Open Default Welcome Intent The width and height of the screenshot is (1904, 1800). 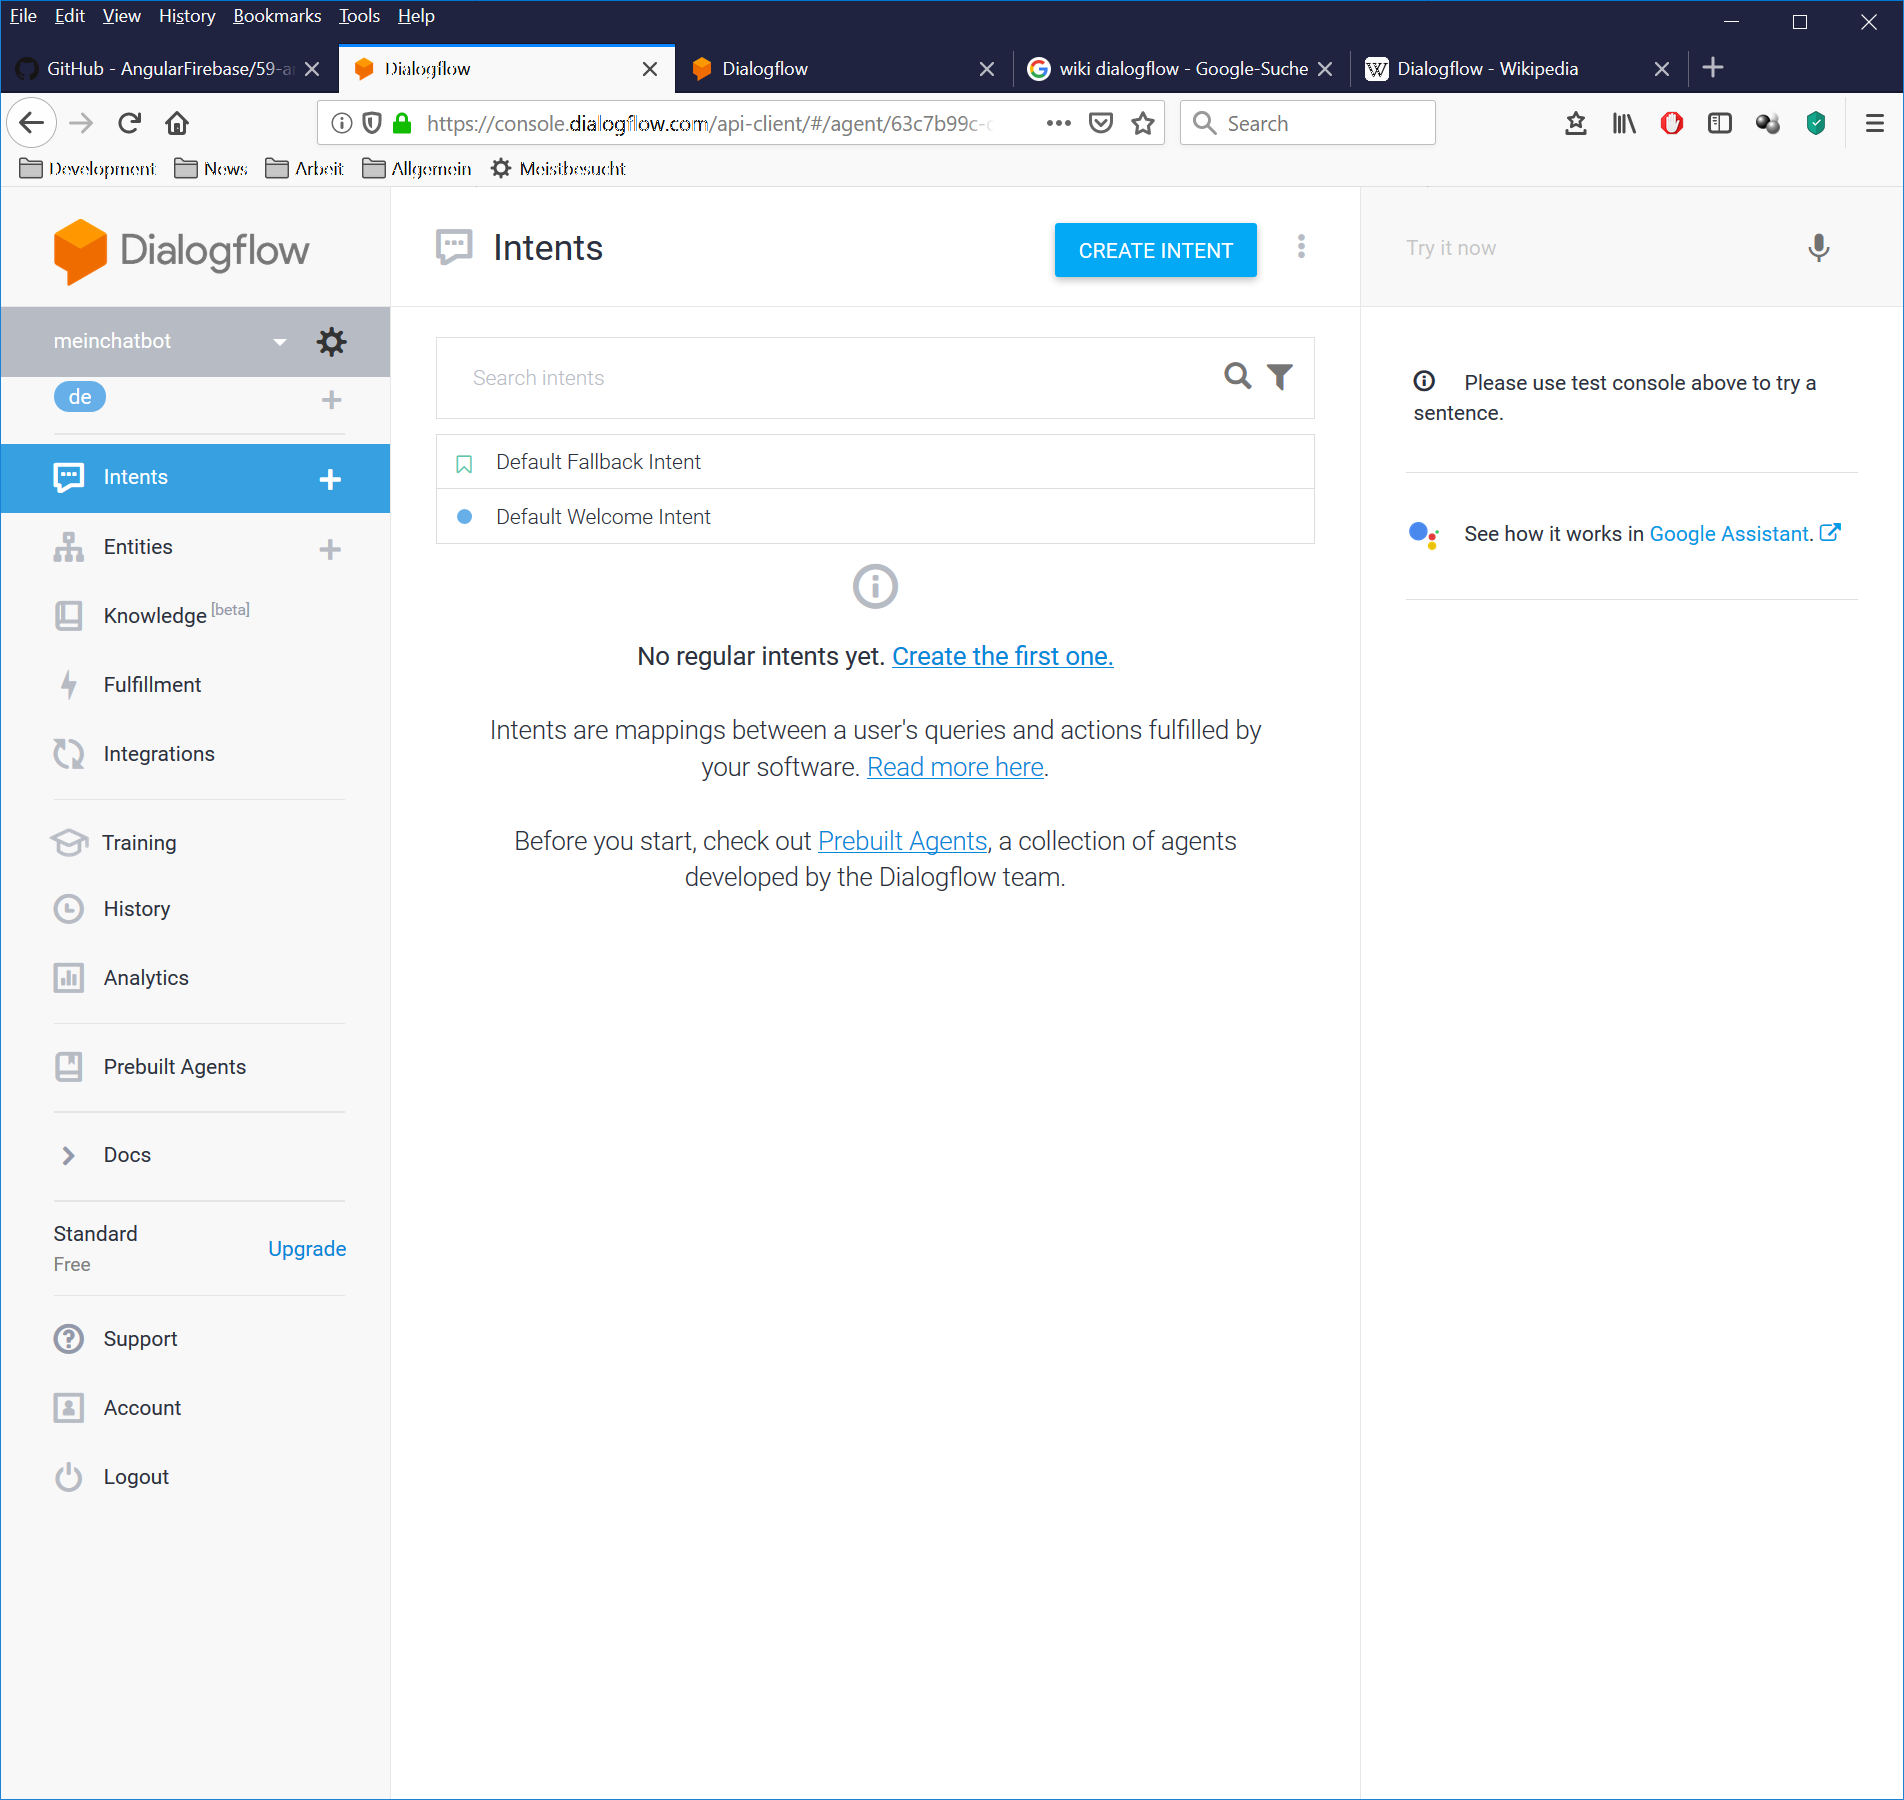[x=875, y=517]
